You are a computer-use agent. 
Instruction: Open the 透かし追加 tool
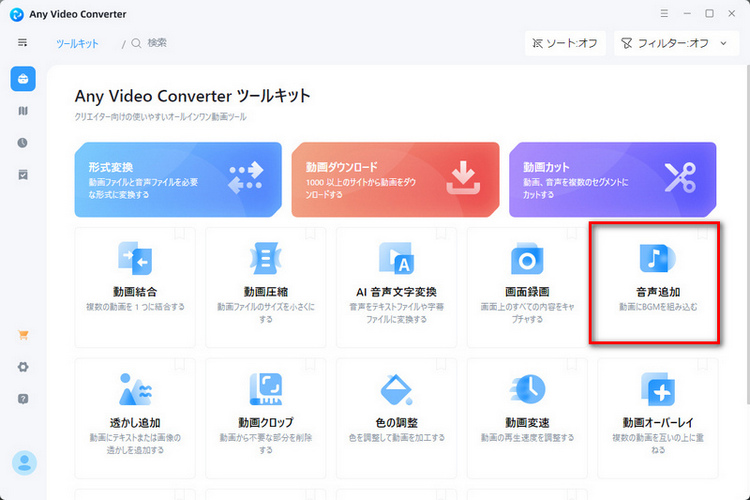(135, 418)
